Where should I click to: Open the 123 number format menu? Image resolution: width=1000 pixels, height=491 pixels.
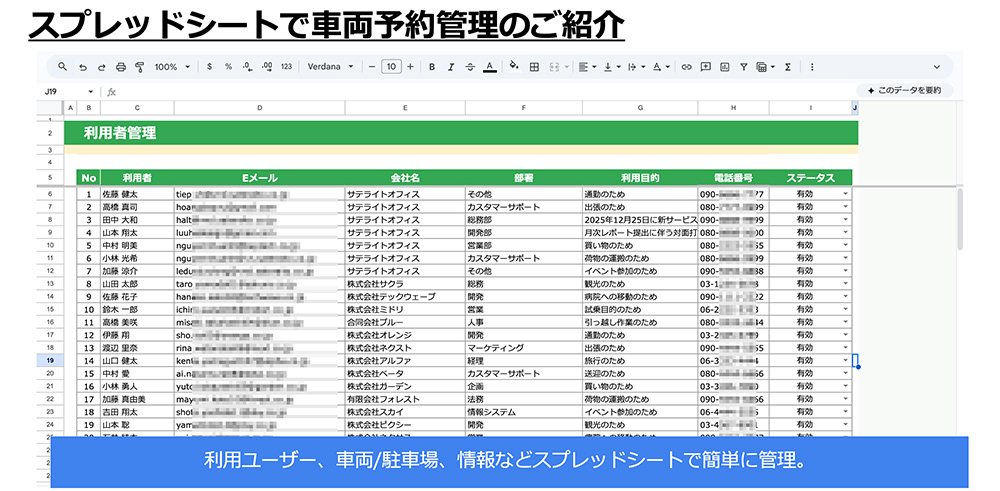click(x=286, y=67)
